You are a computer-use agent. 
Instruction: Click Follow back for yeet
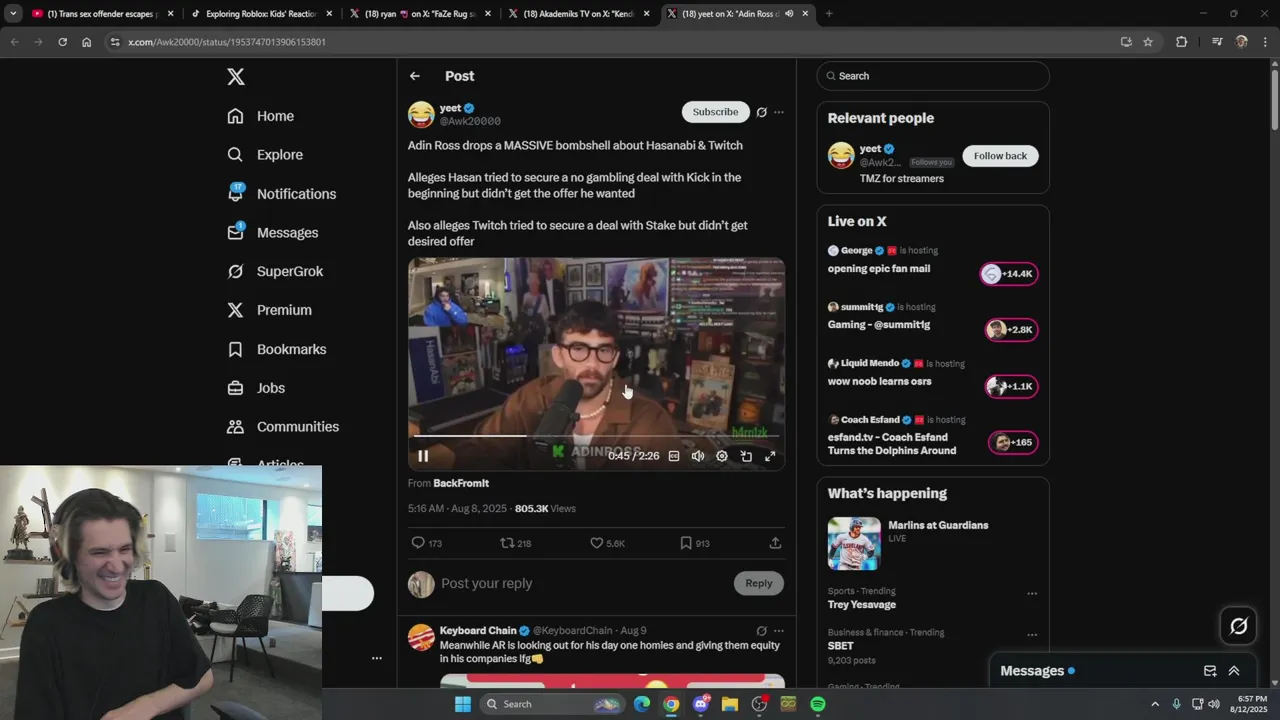pyautogui.click(x=1000, y=156)
